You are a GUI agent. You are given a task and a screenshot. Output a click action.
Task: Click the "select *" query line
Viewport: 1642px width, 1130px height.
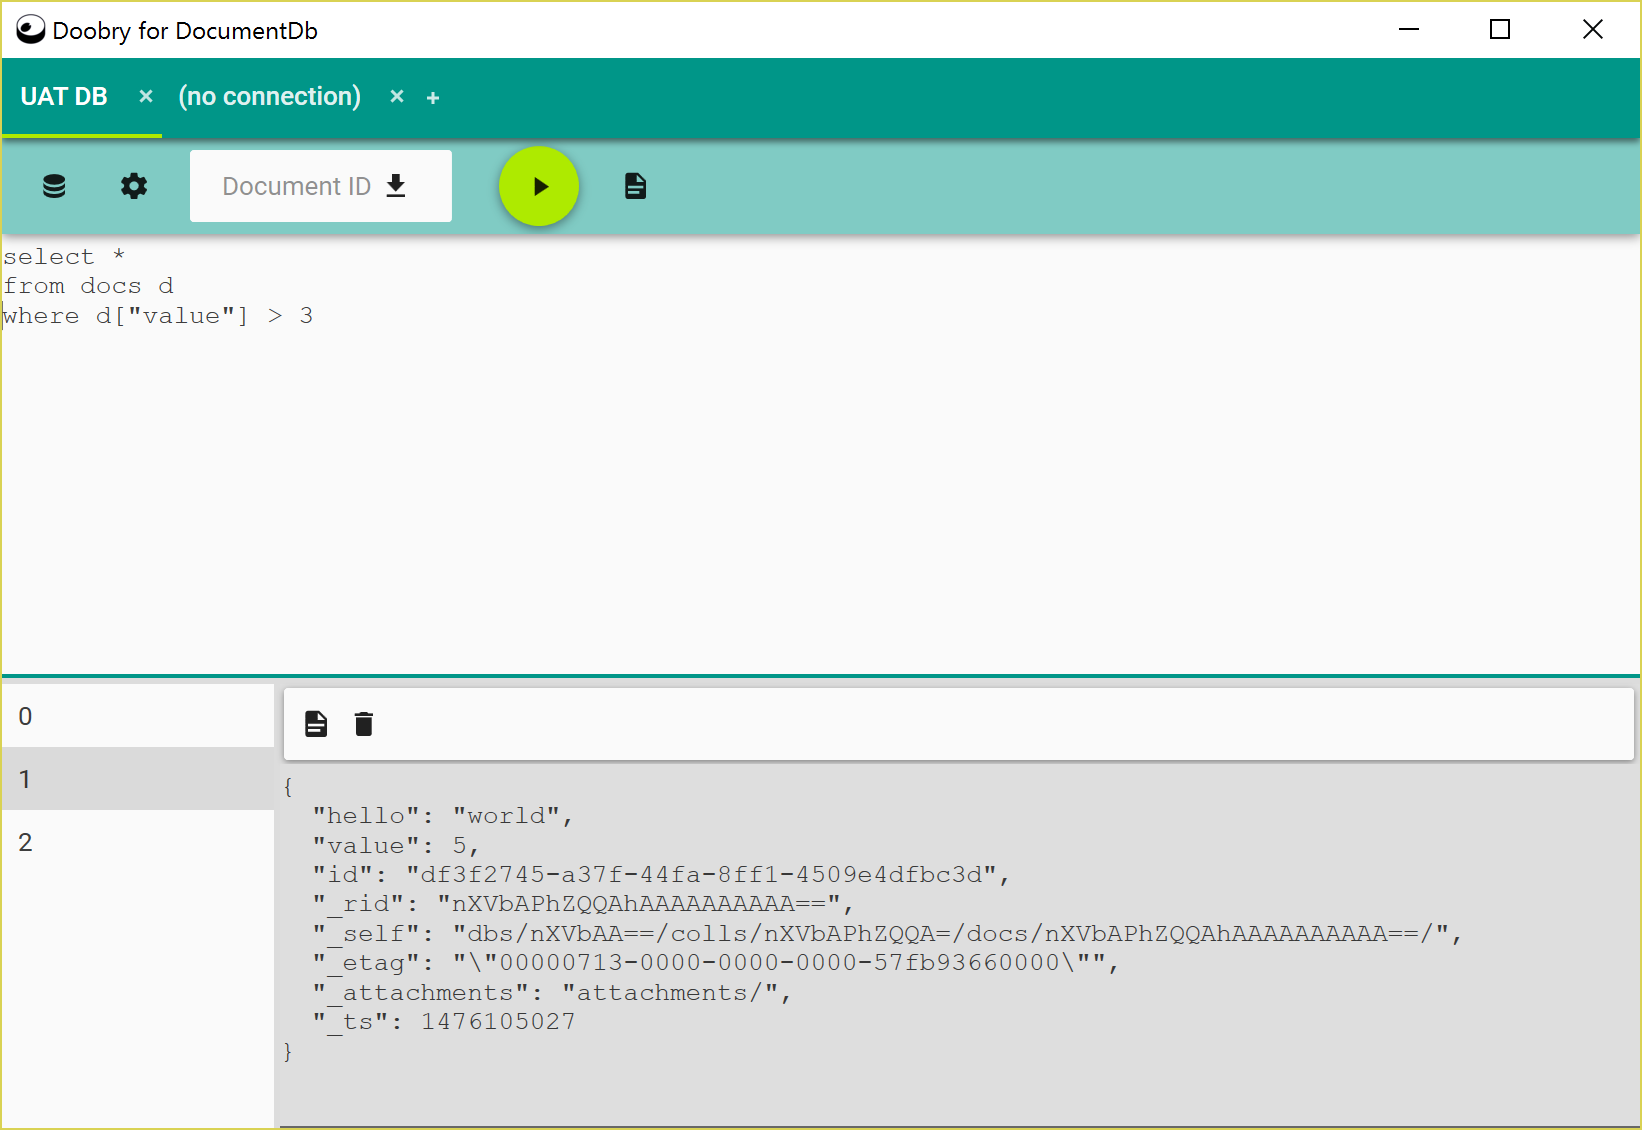pyautogui.click(x=64, y=257)
